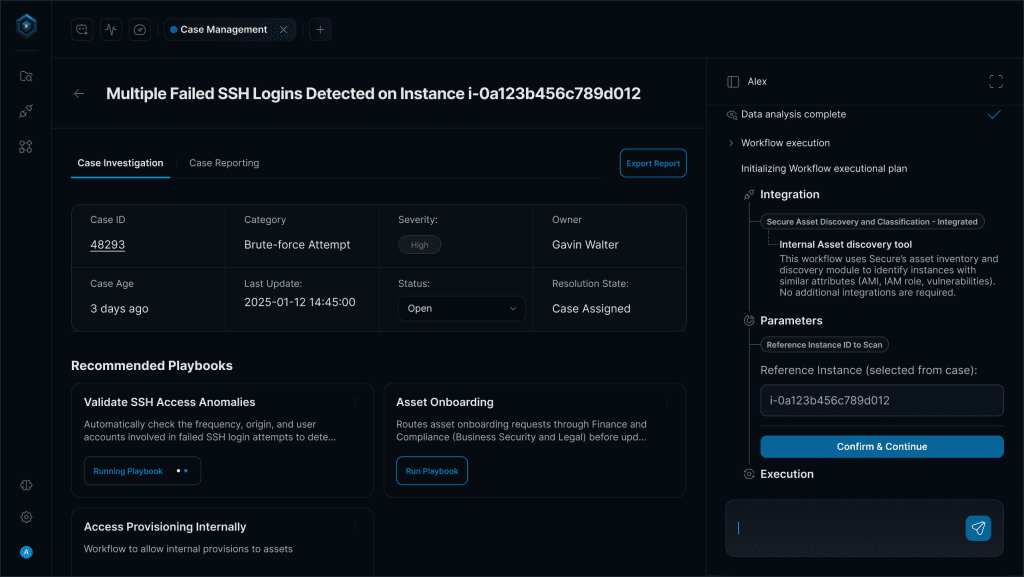Image resolution: width=1024 pixels, height=577 pixels.
Task: Open the workflow nodes icon in sidebar
Action: [26, 147]
